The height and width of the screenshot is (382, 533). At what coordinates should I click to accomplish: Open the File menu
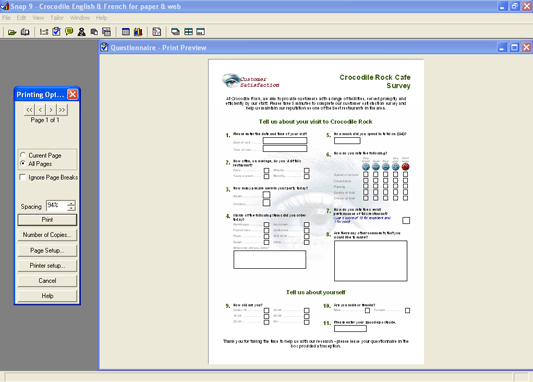[6, 18]
